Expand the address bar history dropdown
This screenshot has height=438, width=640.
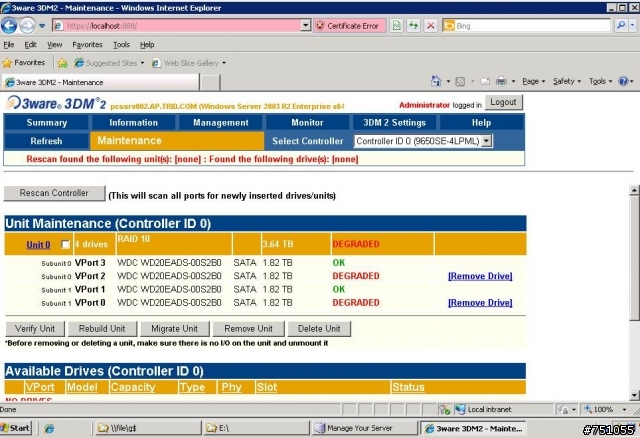pyautogui.click(x=306, y=26)
